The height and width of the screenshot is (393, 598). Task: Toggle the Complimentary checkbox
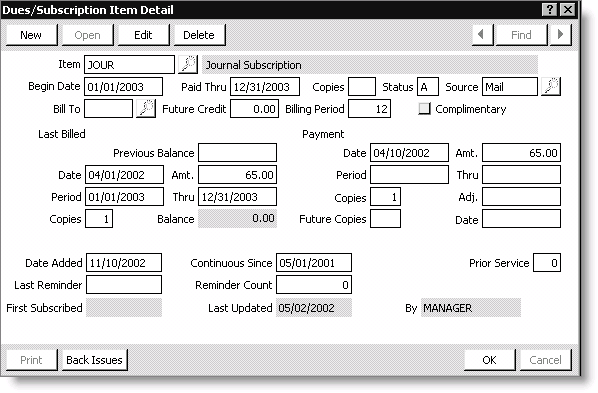424,109
